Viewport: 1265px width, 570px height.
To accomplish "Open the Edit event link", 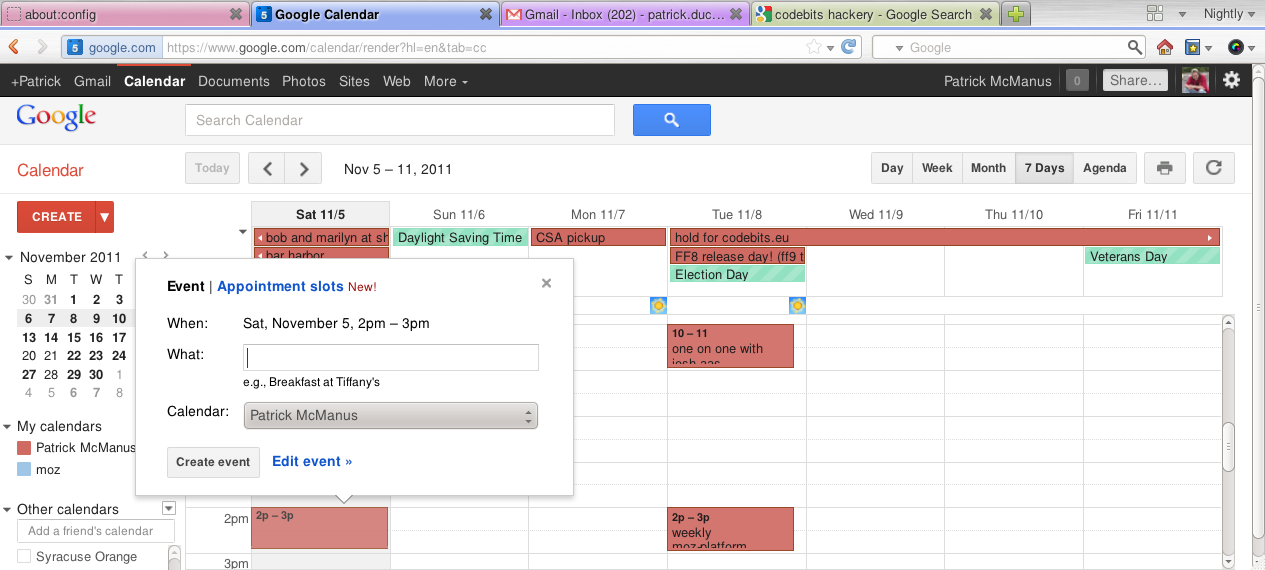I will (x=312, y=461).
